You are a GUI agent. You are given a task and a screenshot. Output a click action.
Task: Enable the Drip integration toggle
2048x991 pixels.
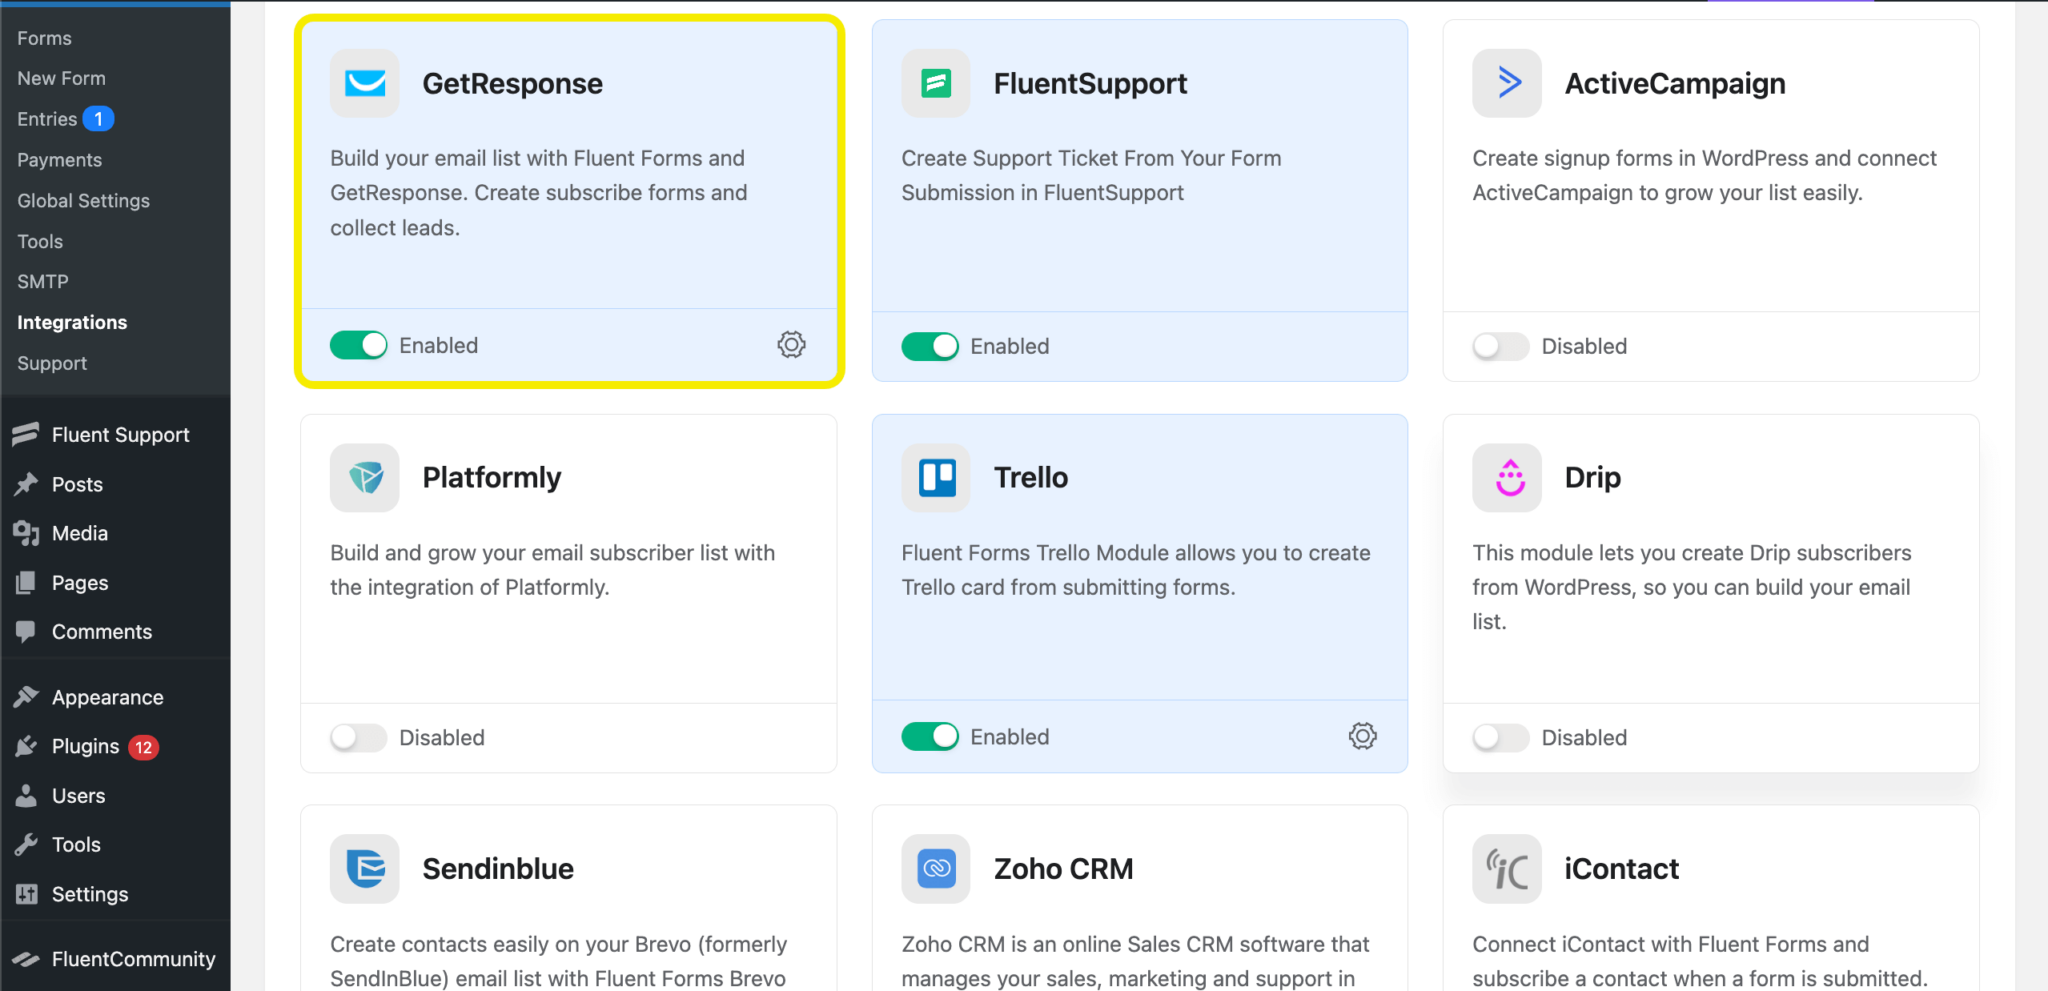[x=1500, y=737]
